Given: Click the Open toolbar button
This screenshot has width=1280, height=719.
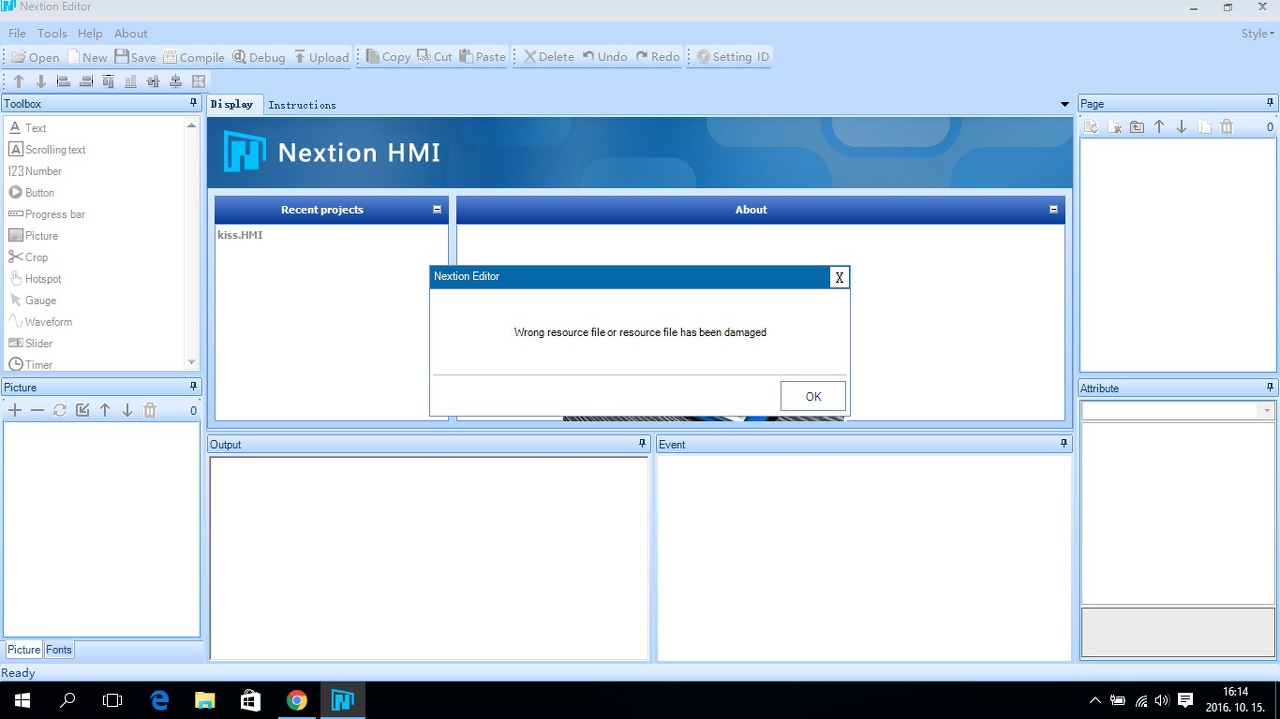Looking at the screenshot, I should (x=35, y=57).
